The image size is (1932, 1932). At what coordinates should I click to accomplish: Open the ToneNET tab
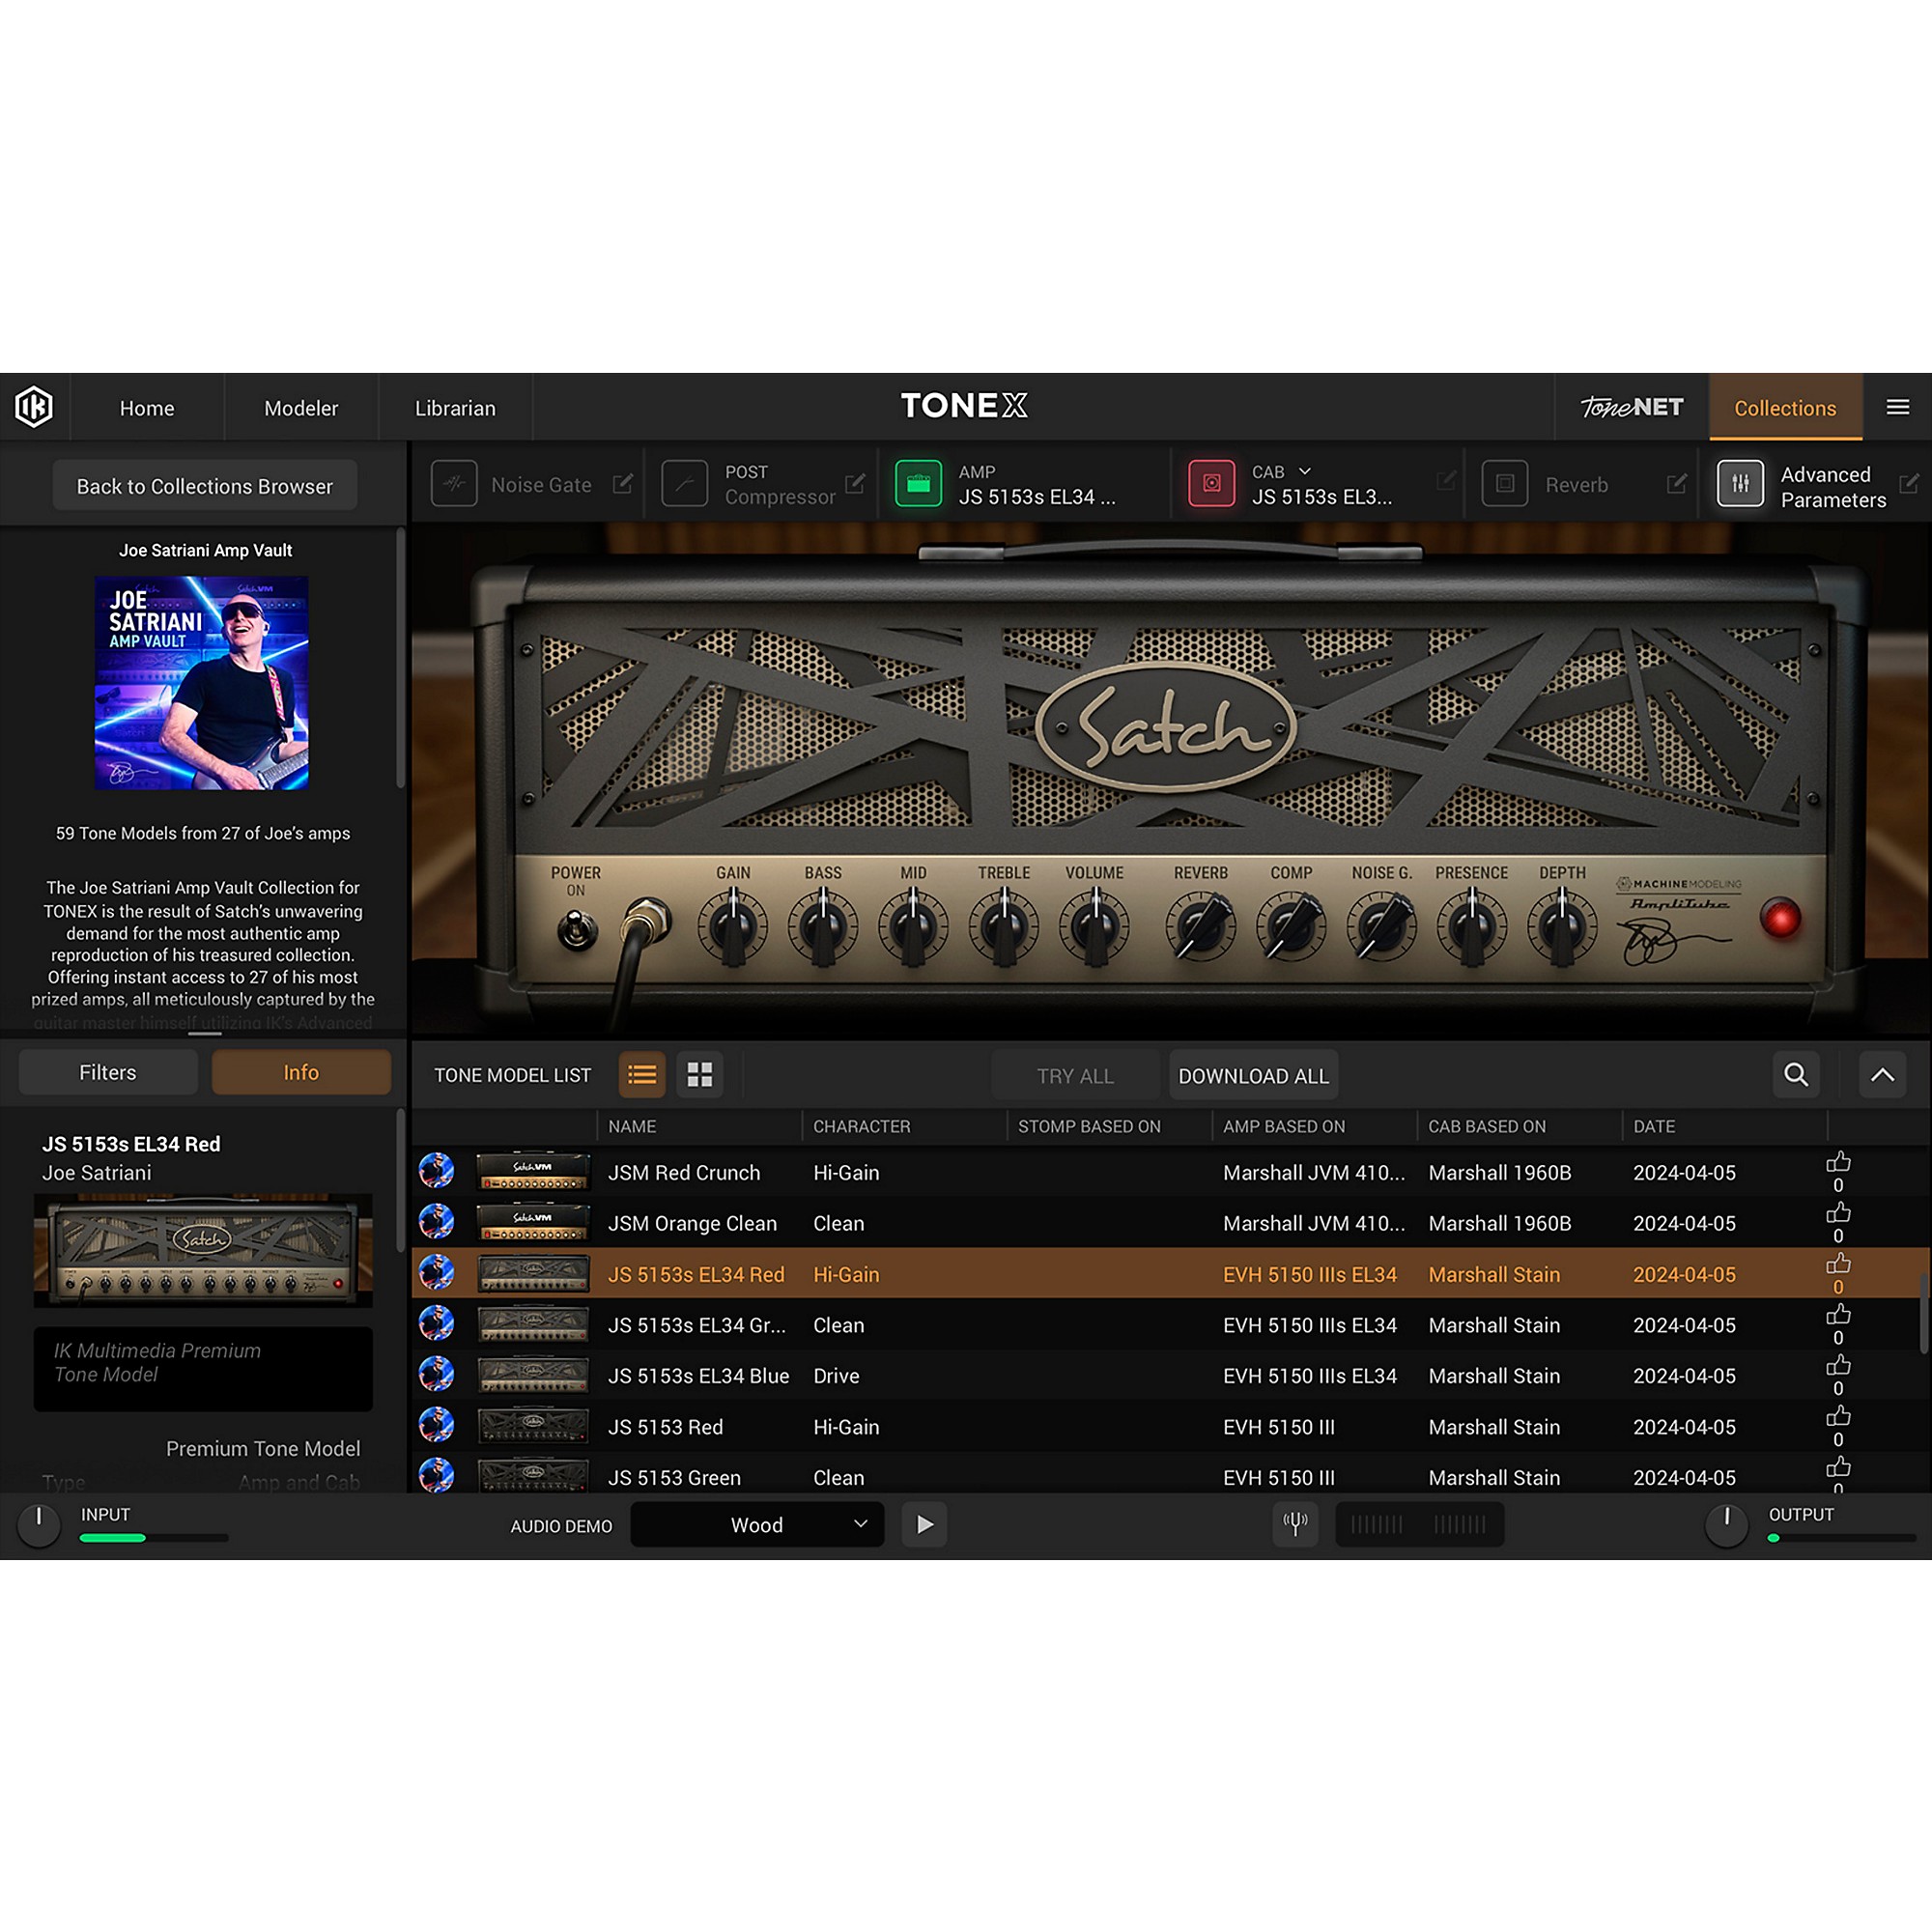tap(1632, 407)
